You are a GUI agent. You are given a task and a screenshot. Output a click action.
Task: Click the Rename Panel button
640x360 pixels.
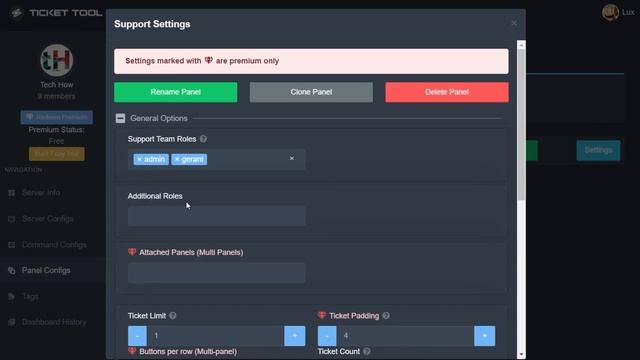(176, 92)
